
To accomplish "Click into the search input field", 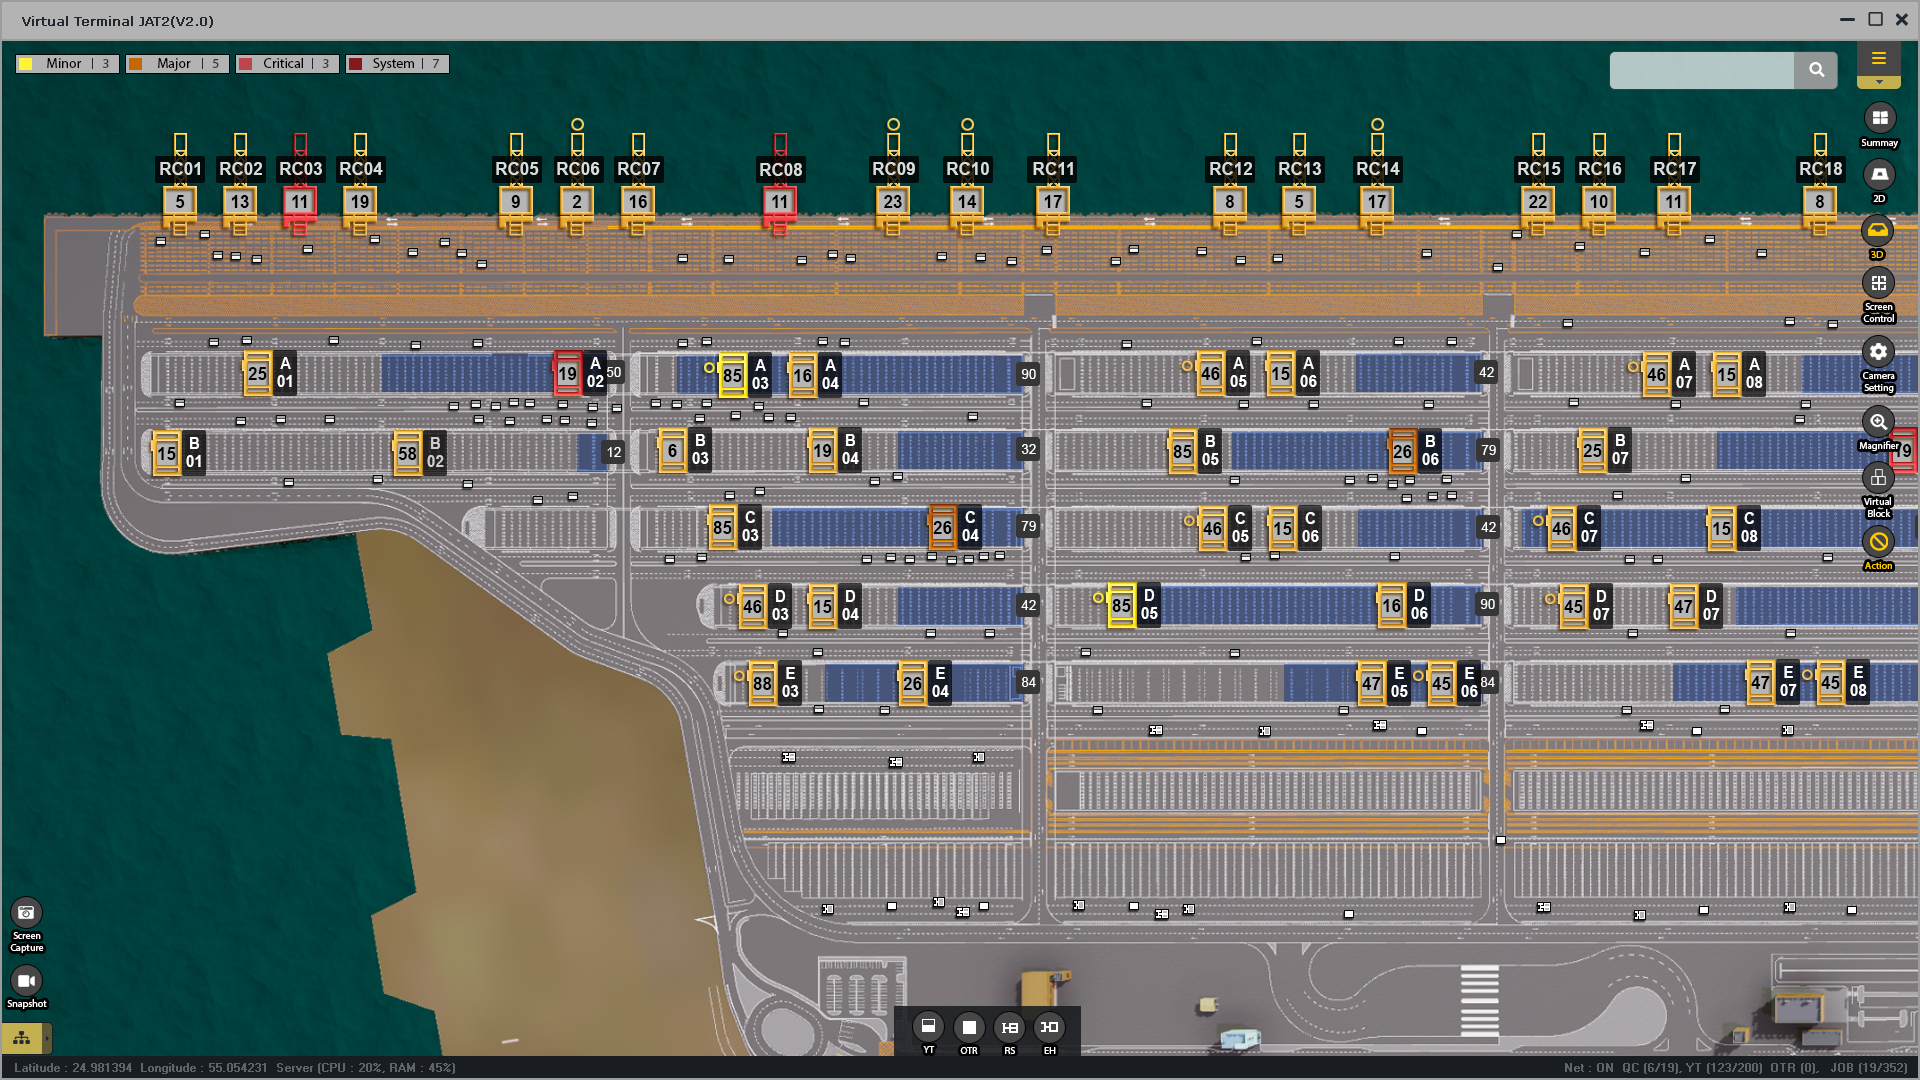I will [1701, 70].
